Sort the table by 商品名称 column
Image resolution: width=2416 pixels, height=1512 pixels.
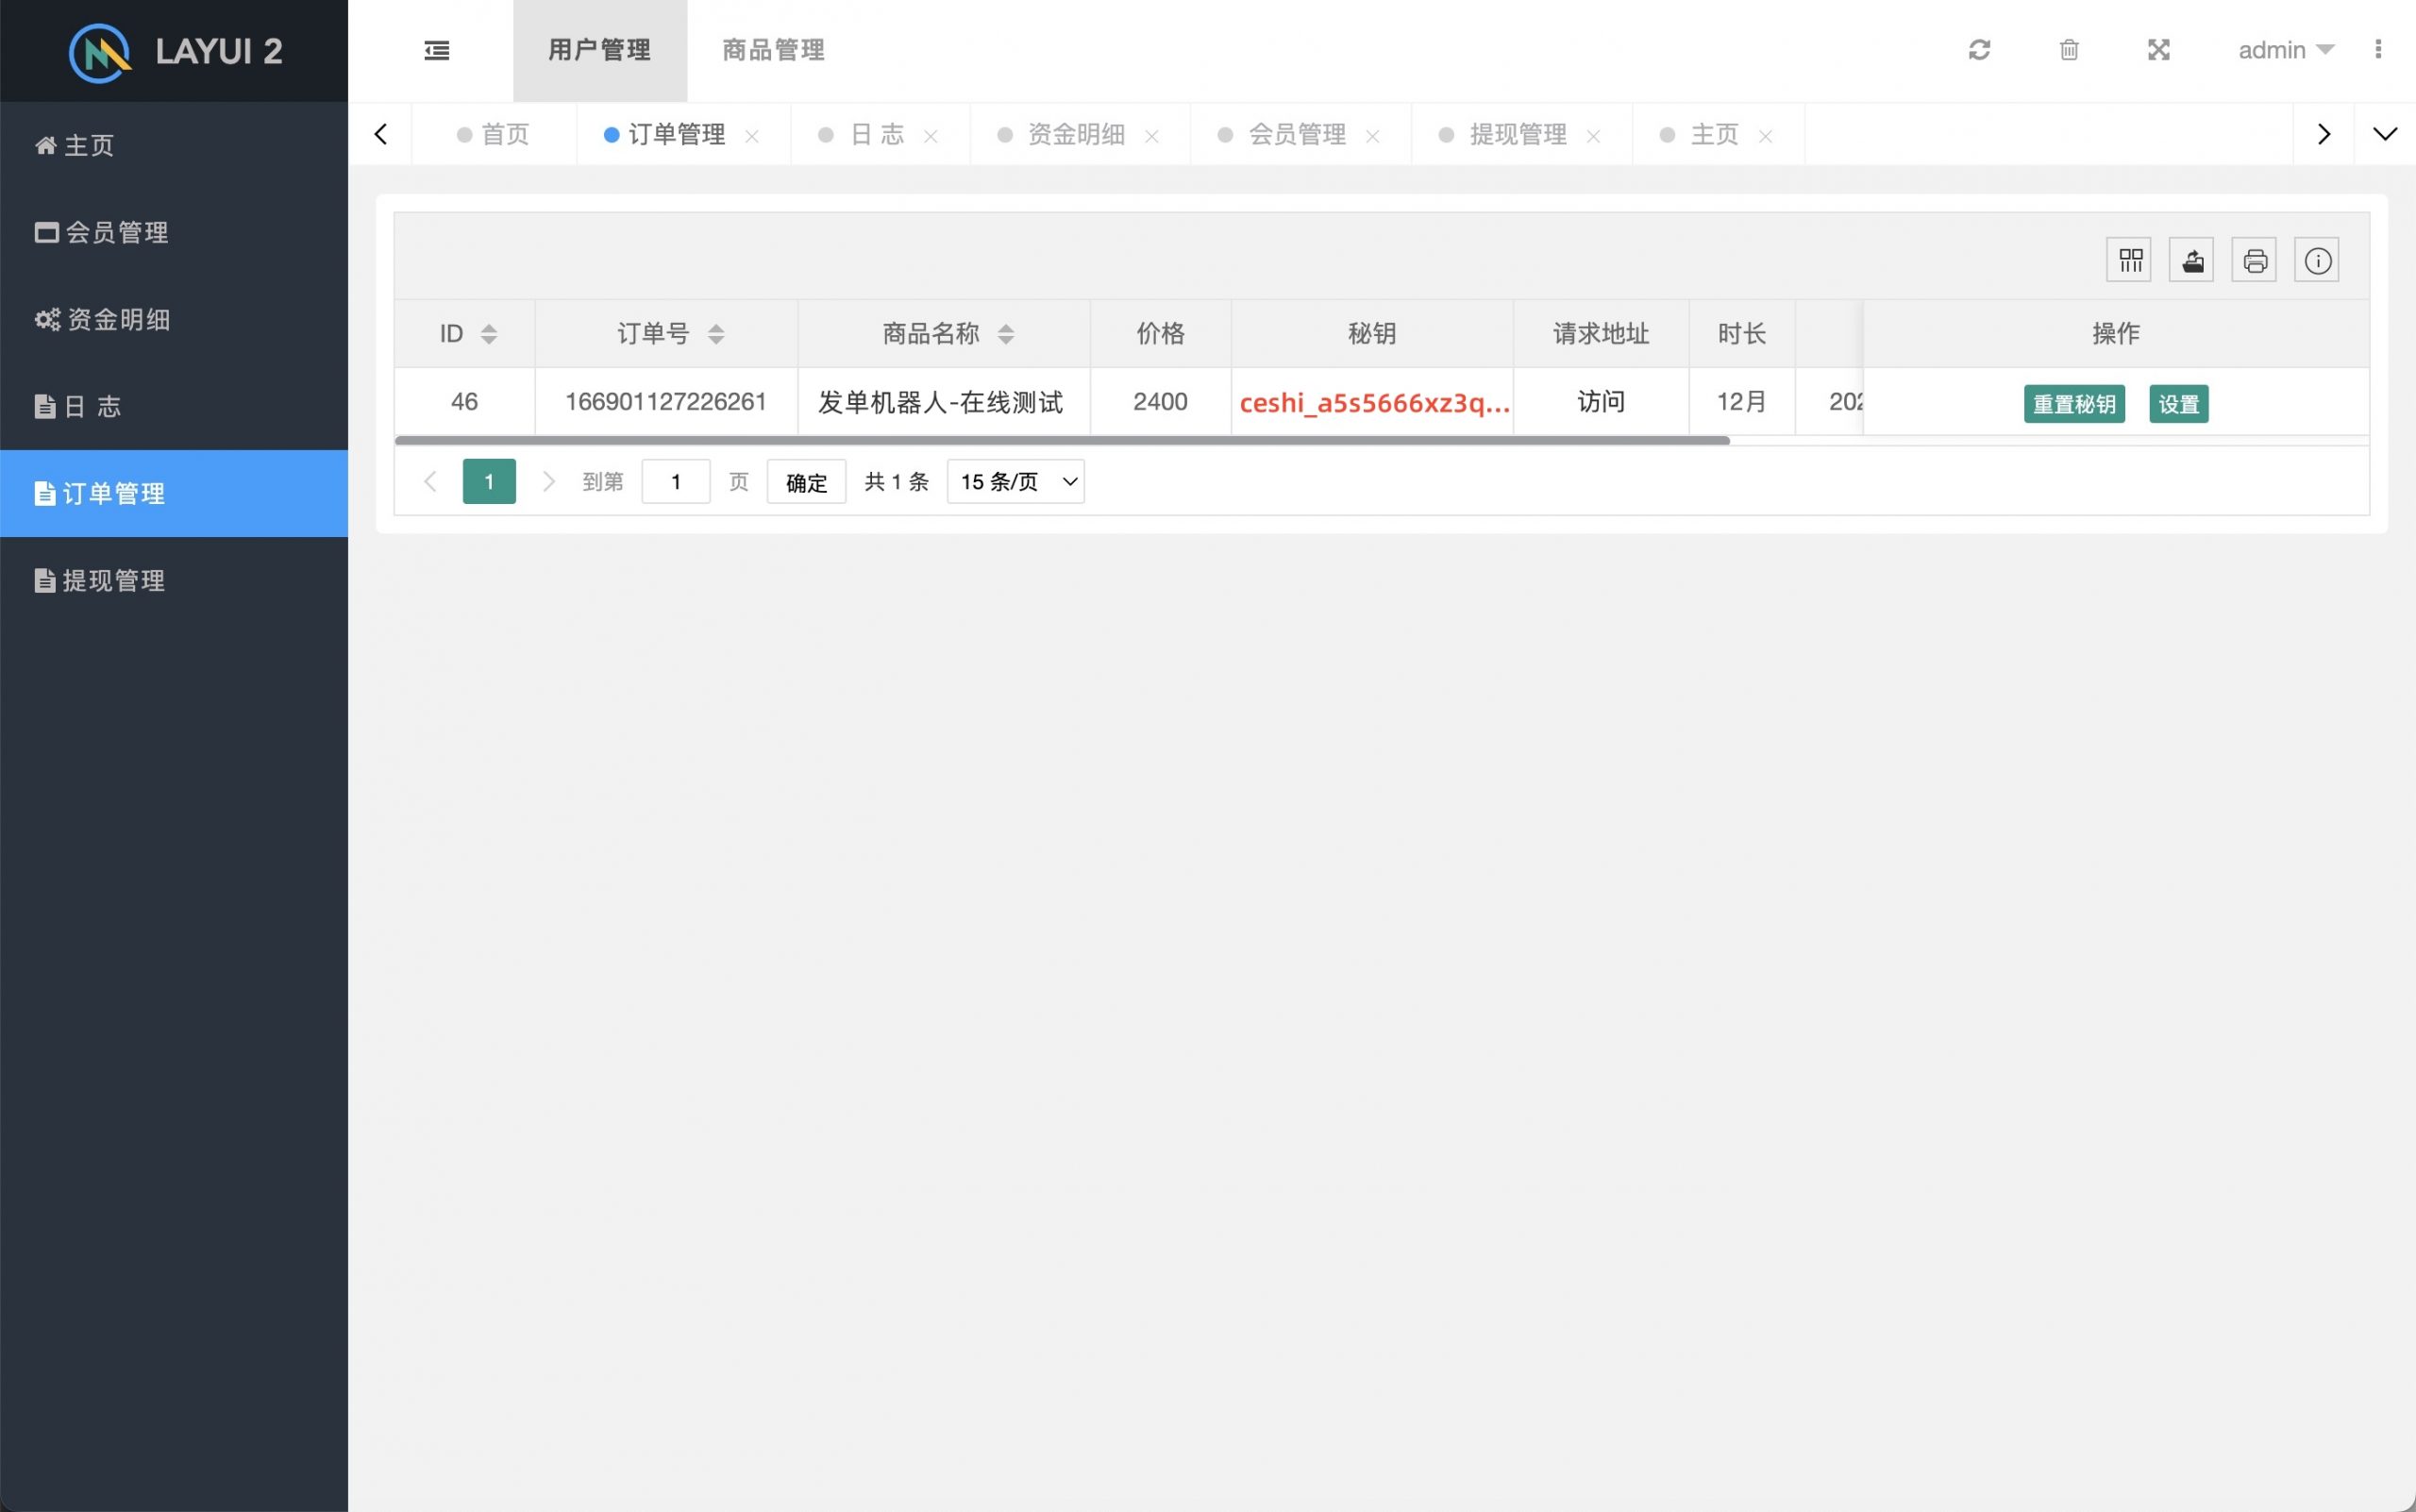pos(1005,334)
